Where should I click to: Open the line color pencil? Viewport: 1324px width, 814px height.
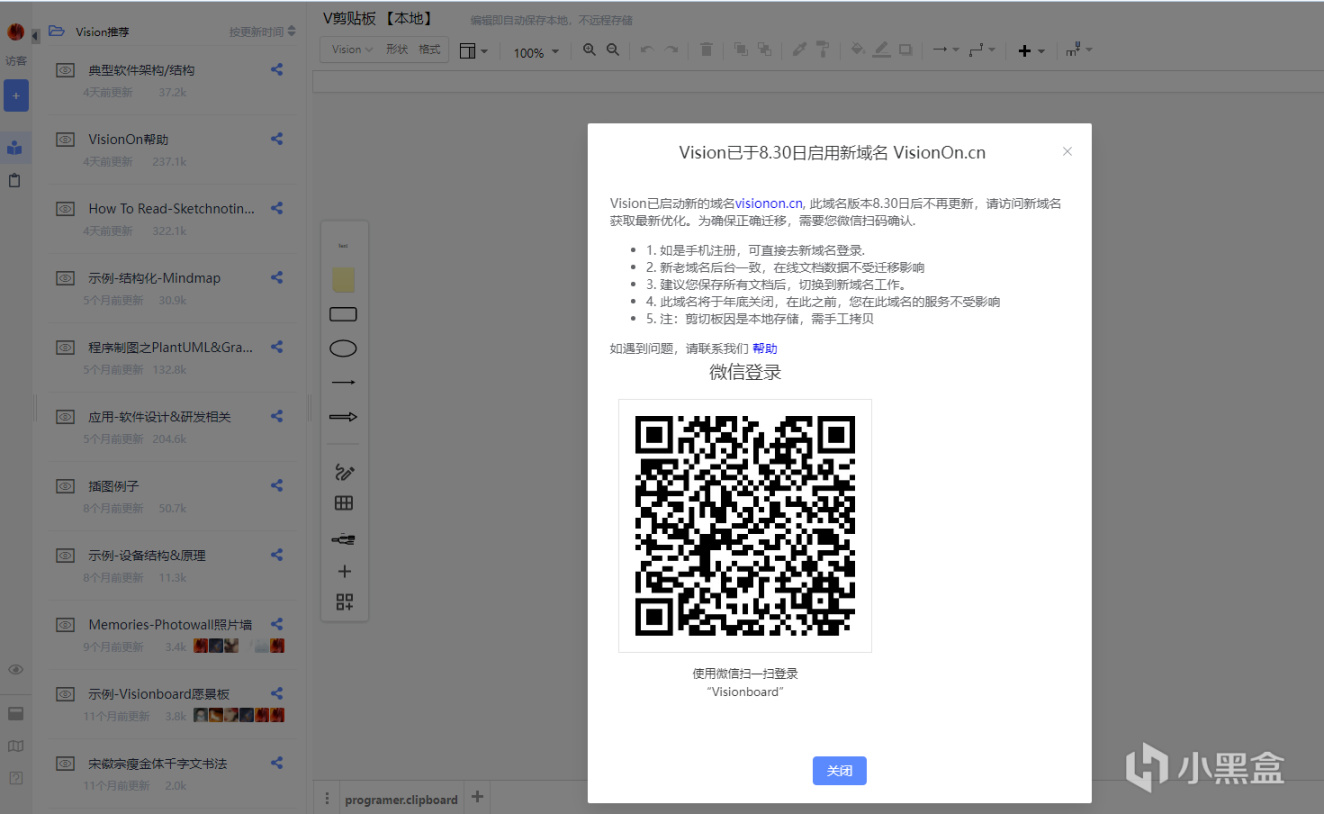click(881, 50)
